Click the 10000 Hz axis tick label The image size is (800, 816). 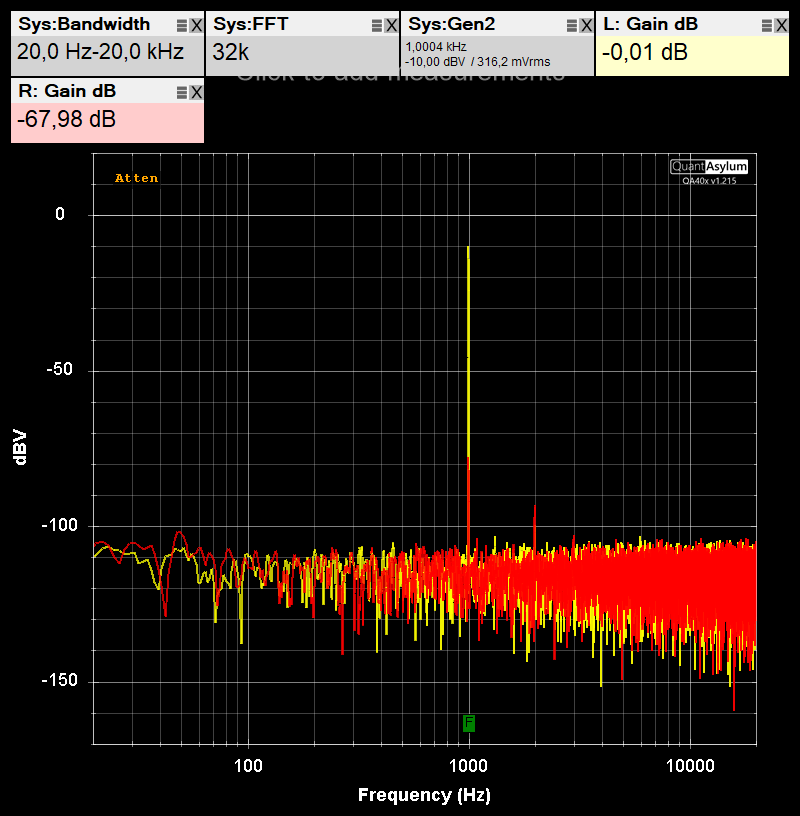point(691,766)
